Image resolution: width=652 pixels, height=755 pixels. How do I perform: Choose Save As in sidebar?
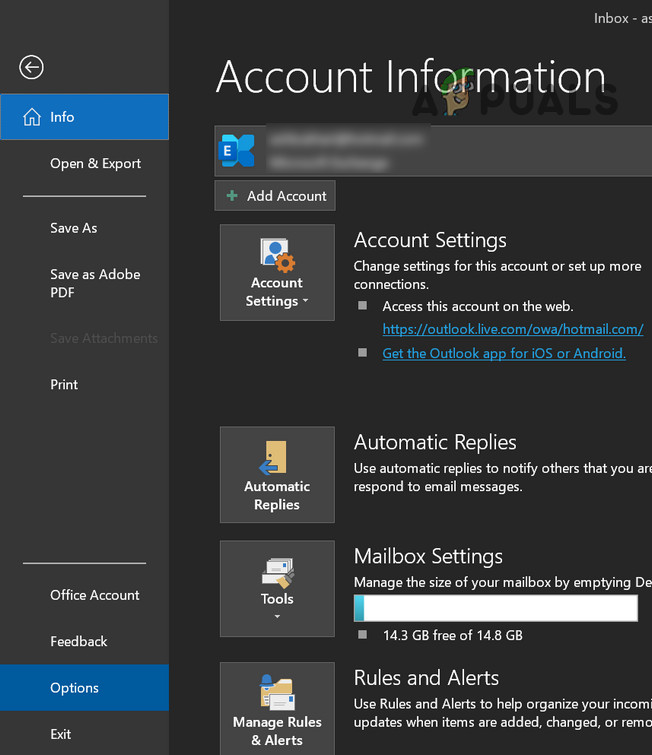[x=73, y=228]
